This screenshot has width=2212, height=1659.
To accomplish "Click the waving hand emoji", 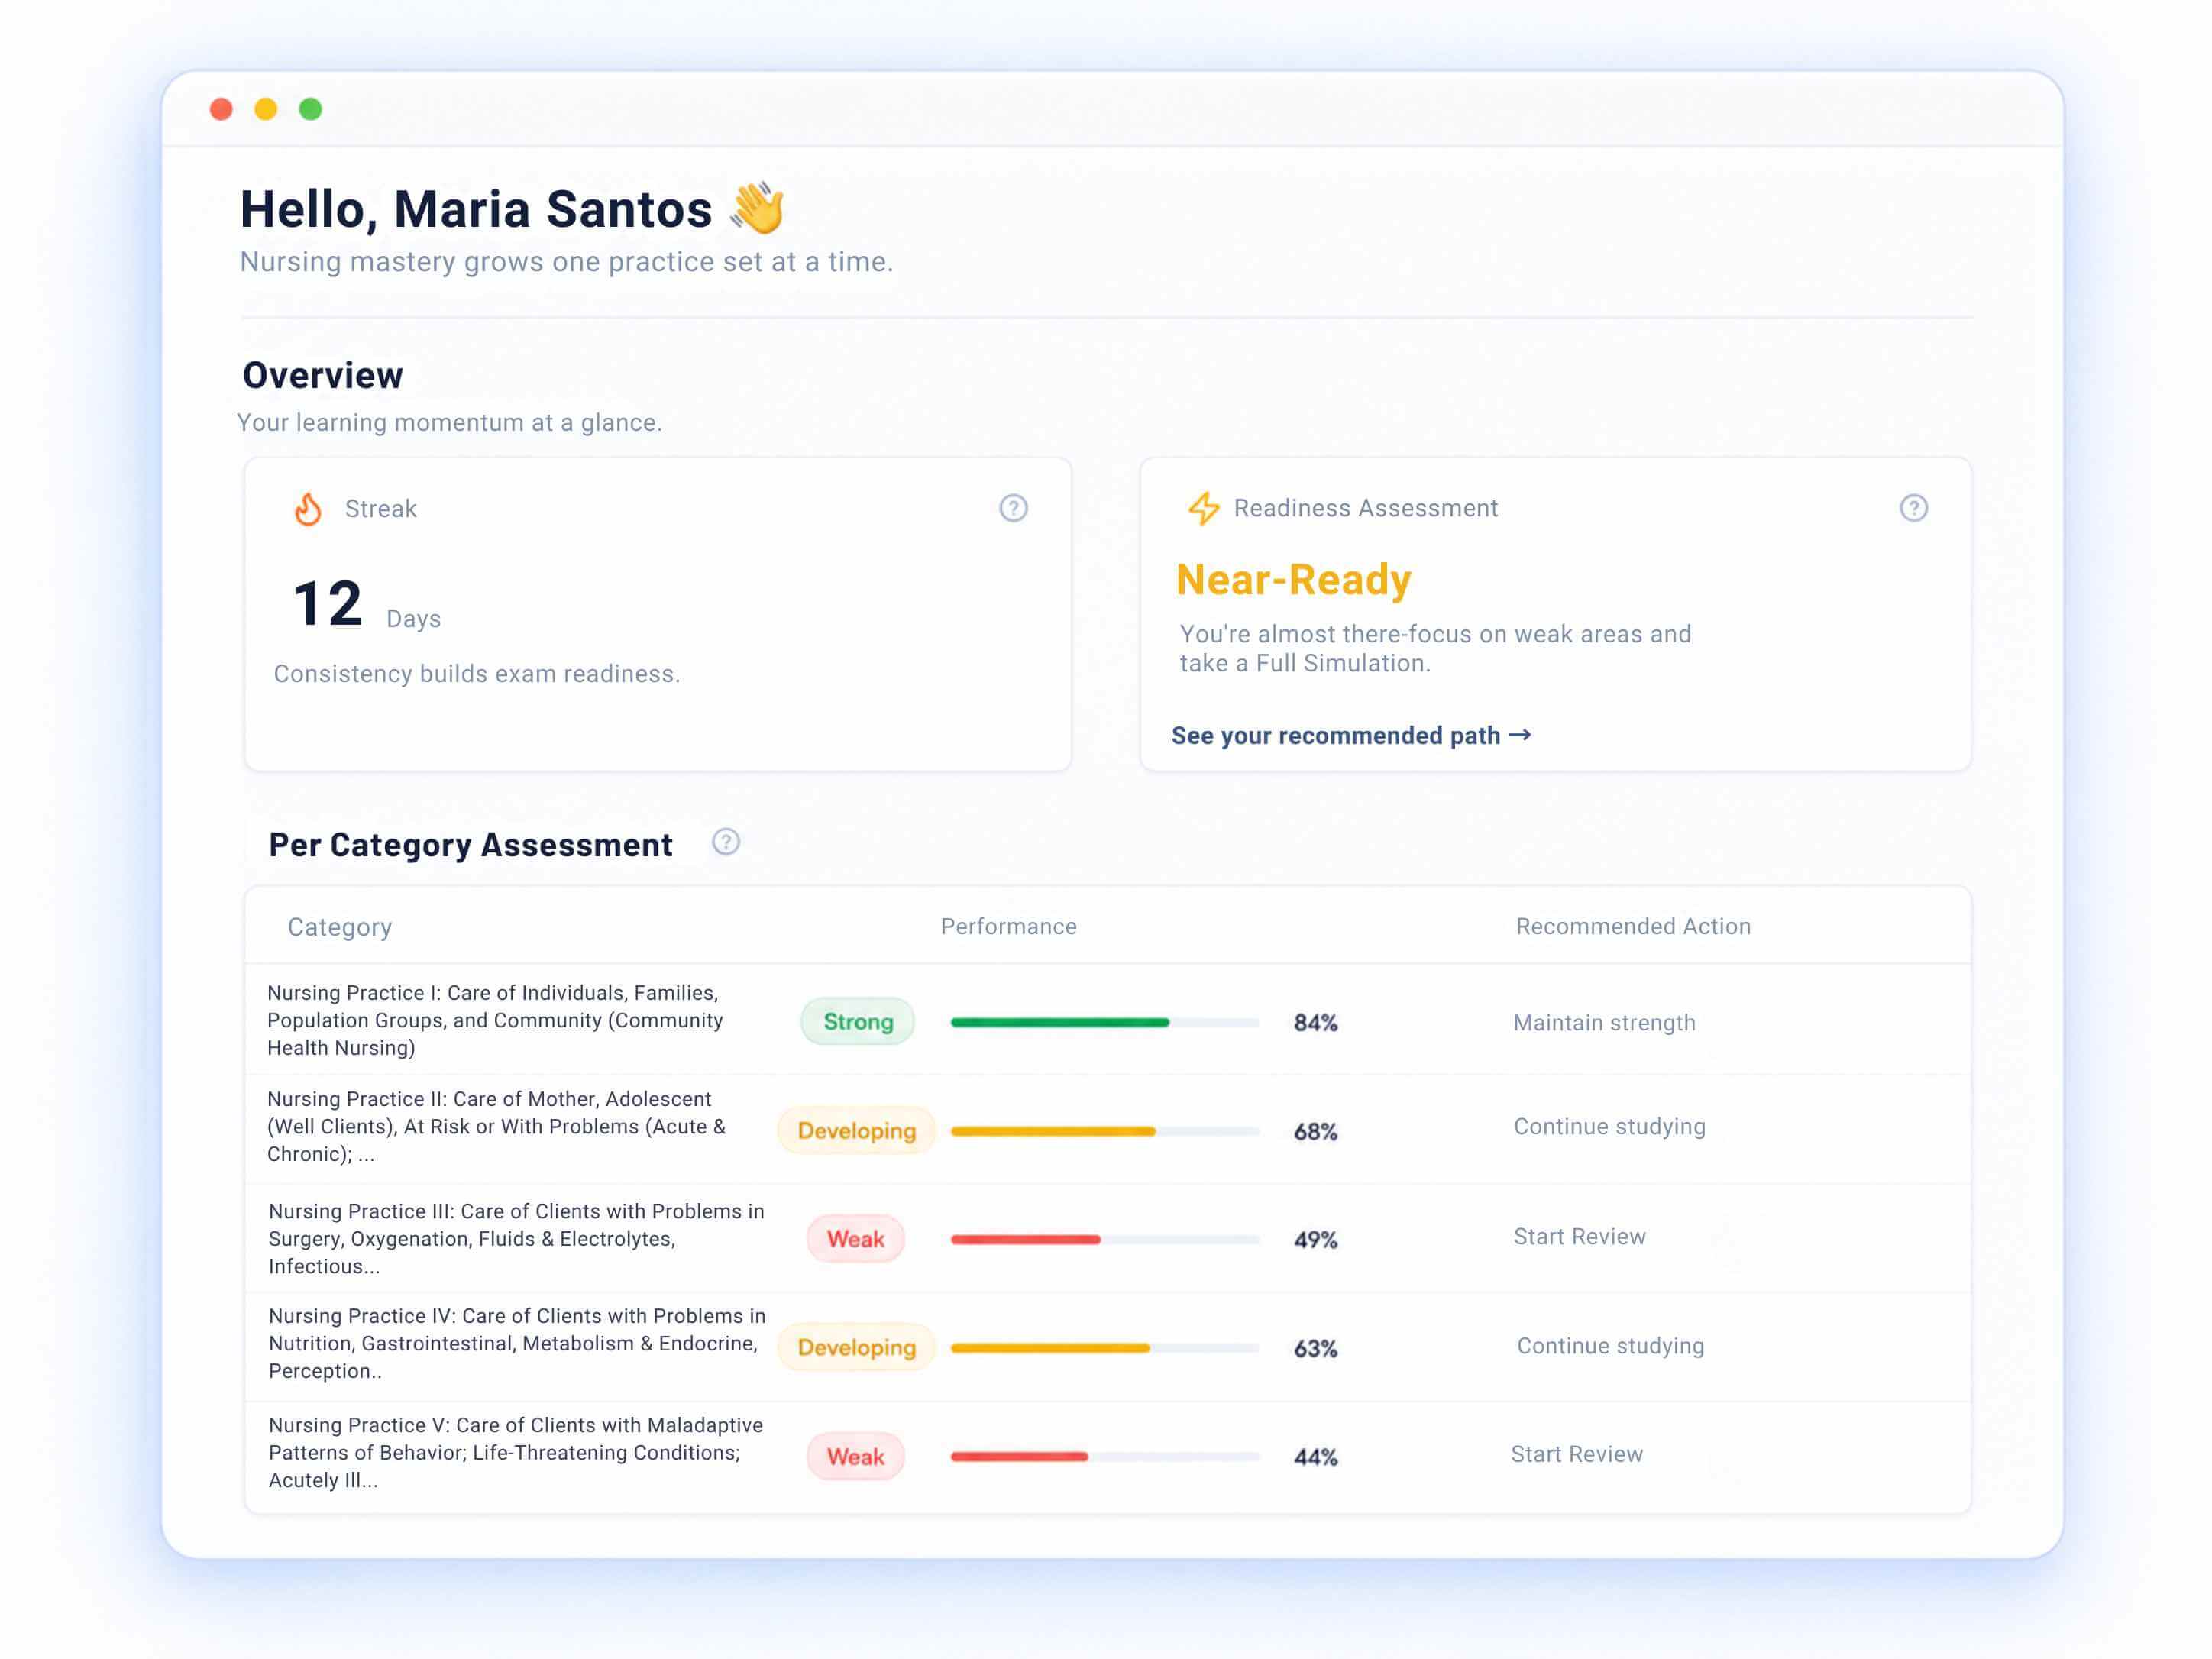I will point(757,208).
